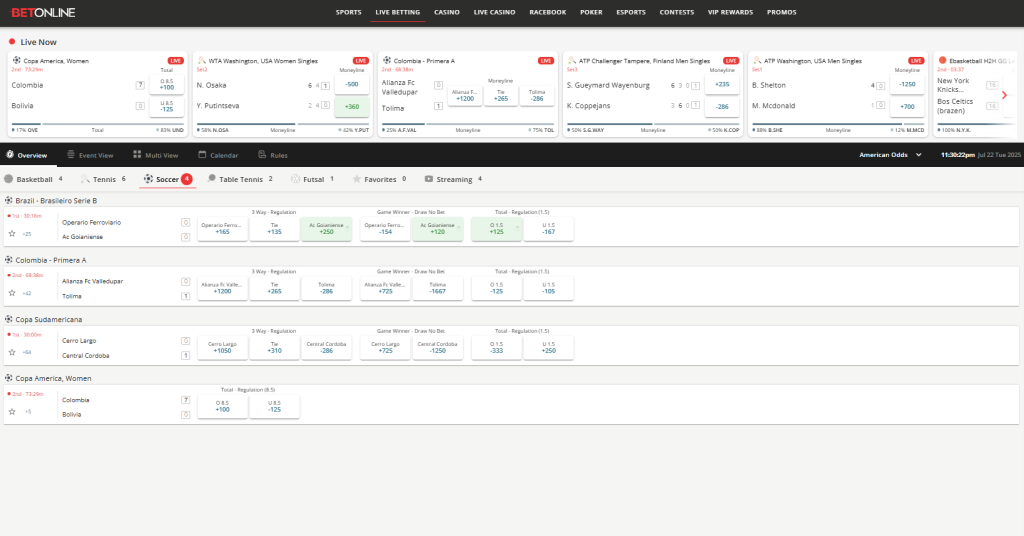
Task: Bet Y. Putintseva +360 moneyline card
Action: click(x=352, y=106)
